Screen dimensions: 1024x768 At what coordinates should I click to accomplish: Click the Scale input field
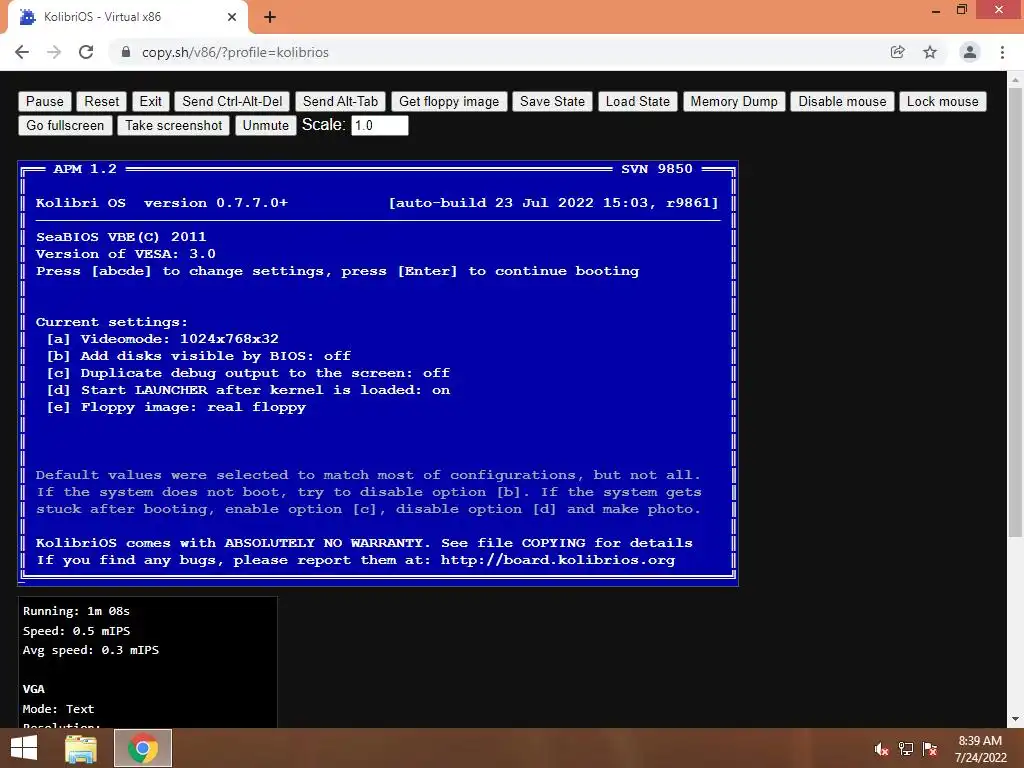pyautogui.click(x=380, y=125)
